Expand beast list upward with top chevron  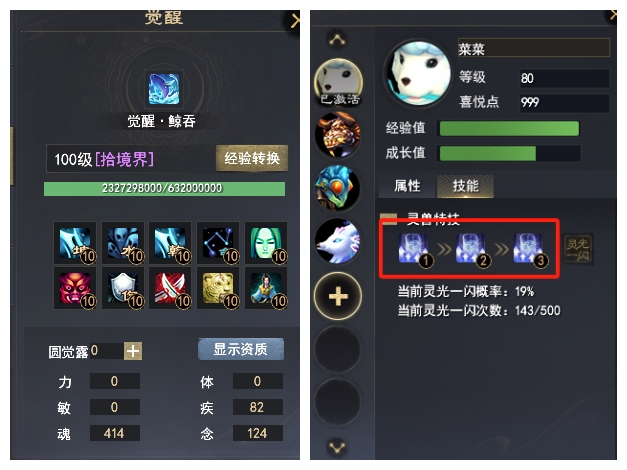point(337,39)
